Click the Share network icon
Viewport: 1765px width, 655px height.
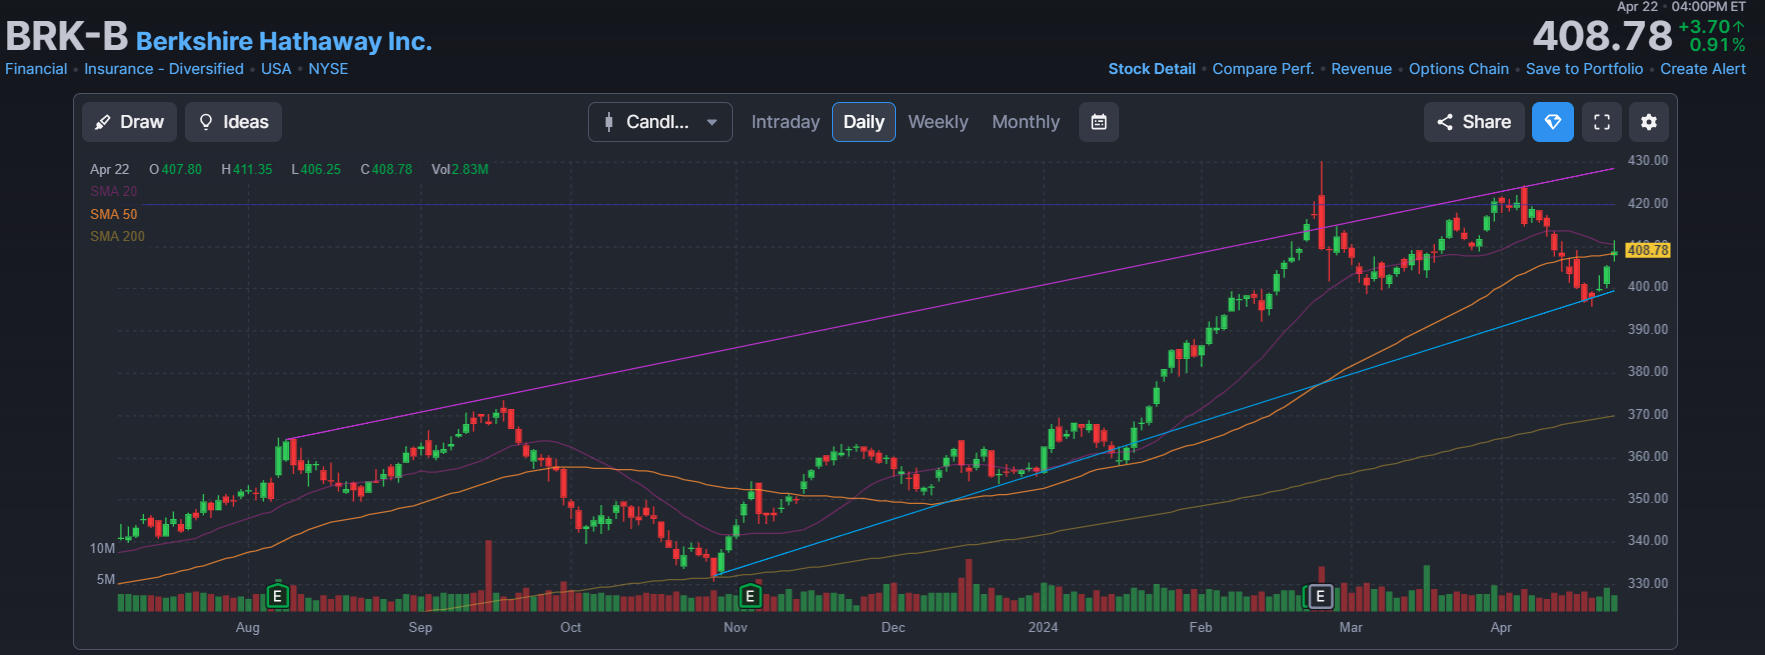1445,122
